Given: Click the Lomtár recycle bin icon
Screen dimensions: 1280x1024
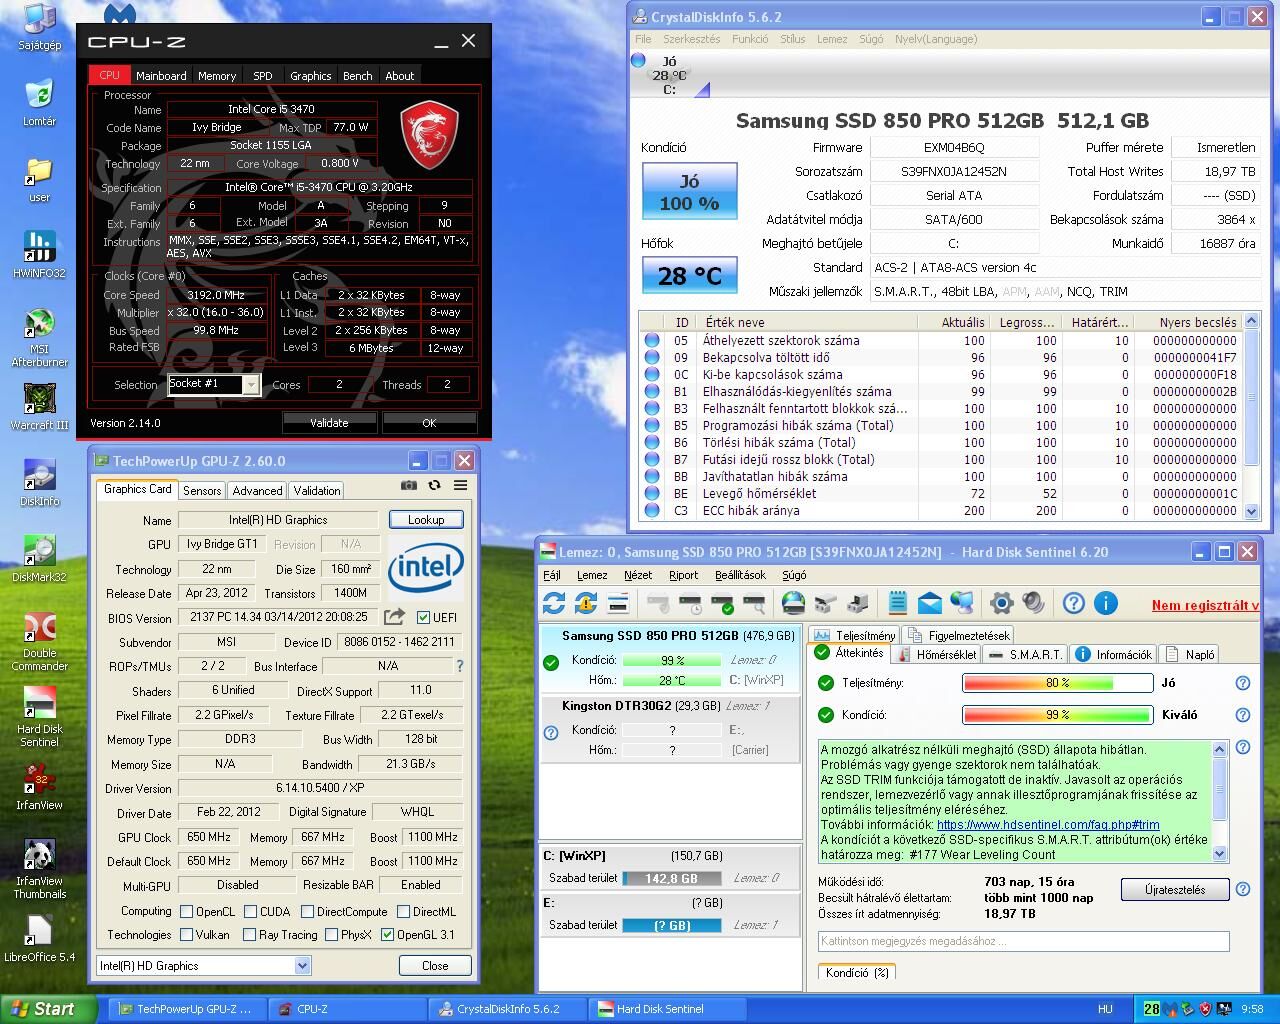Looking at the screenshot, I should point(39,102).
